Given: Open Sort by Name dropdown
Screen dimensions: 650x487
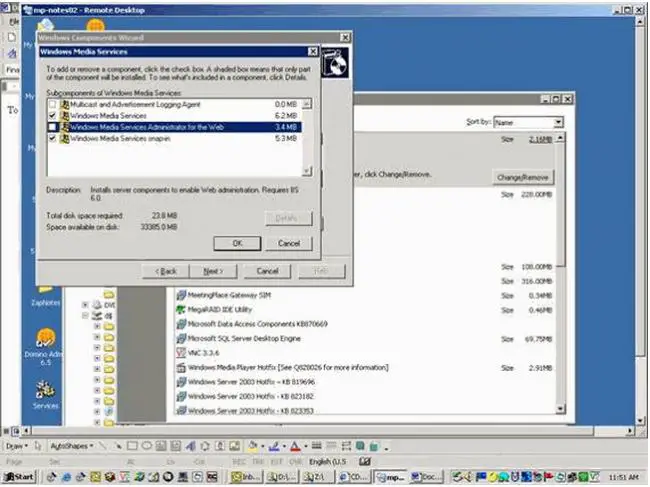Looking at the screenshot, I should click(558, 122).
